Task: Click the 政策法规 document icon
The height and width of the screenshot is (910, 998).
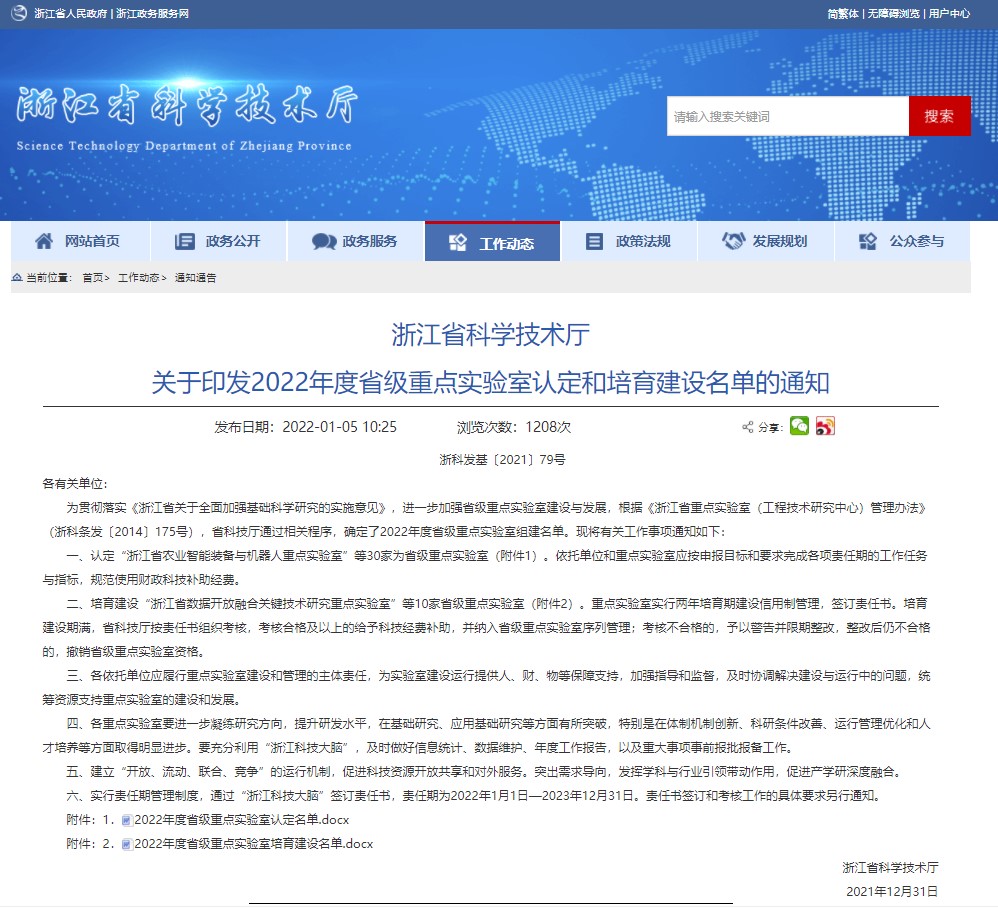Action: (594, 241)
